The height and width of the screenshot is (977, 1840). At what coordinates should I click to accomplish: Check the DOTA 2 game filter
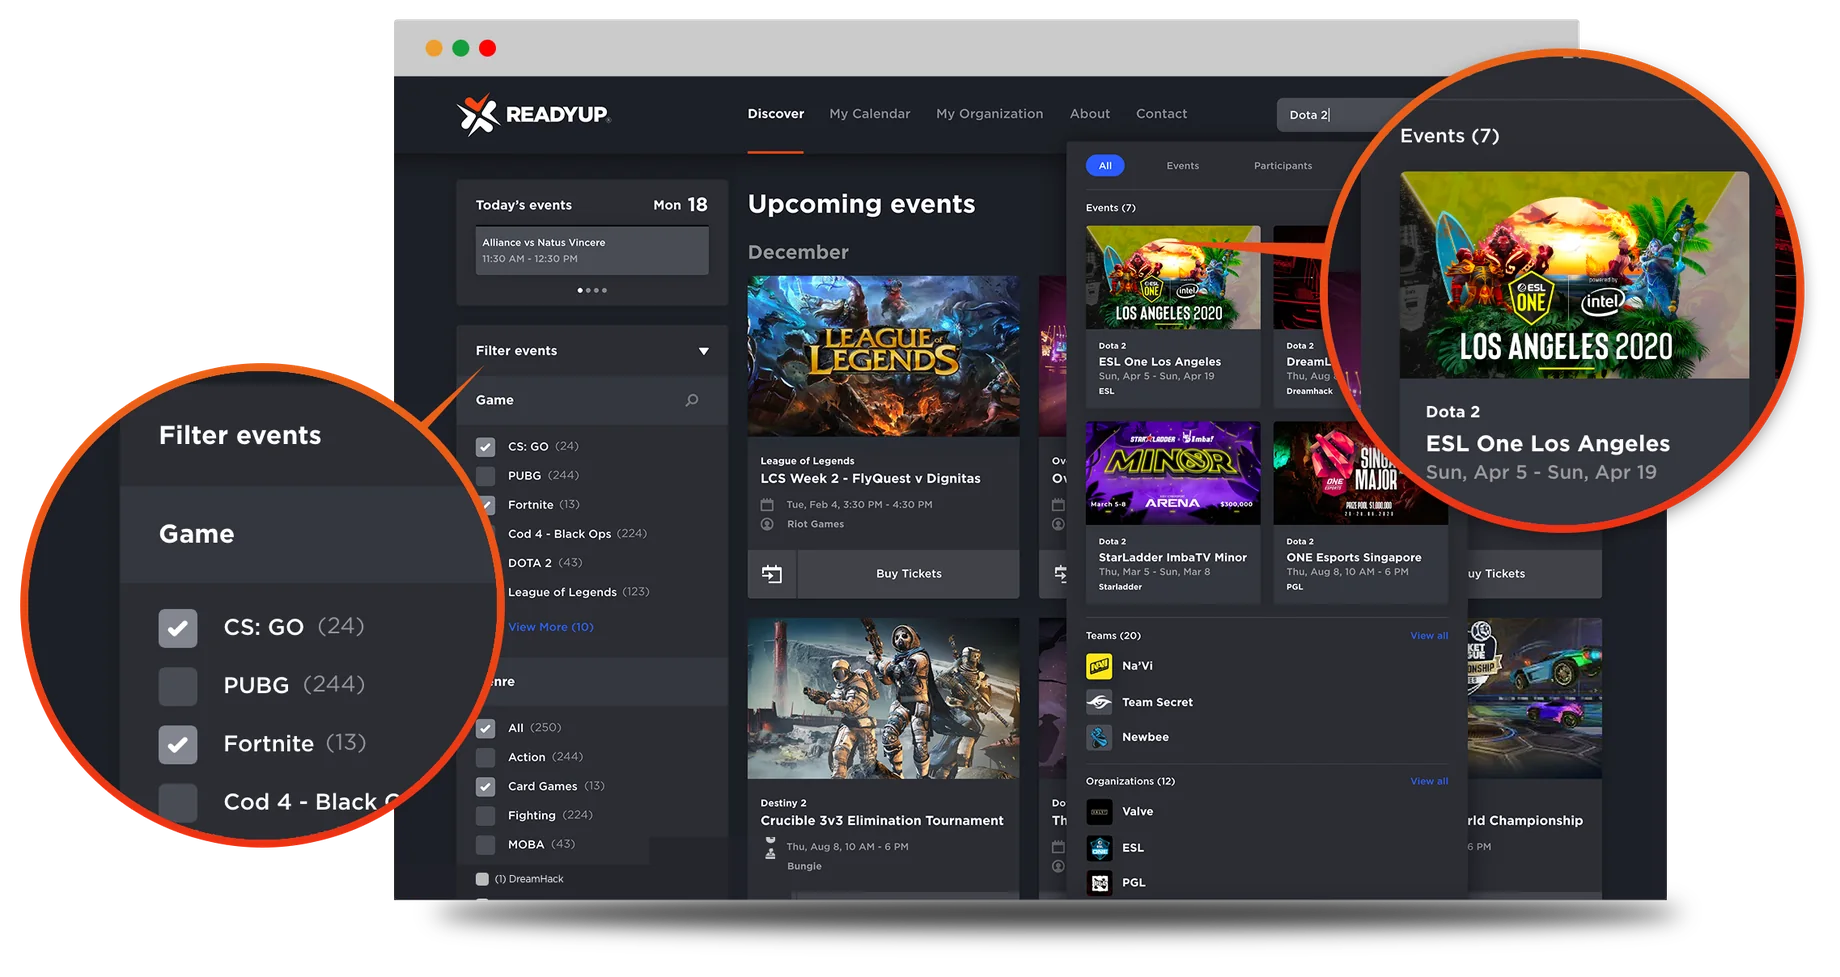tap(544, 563)
